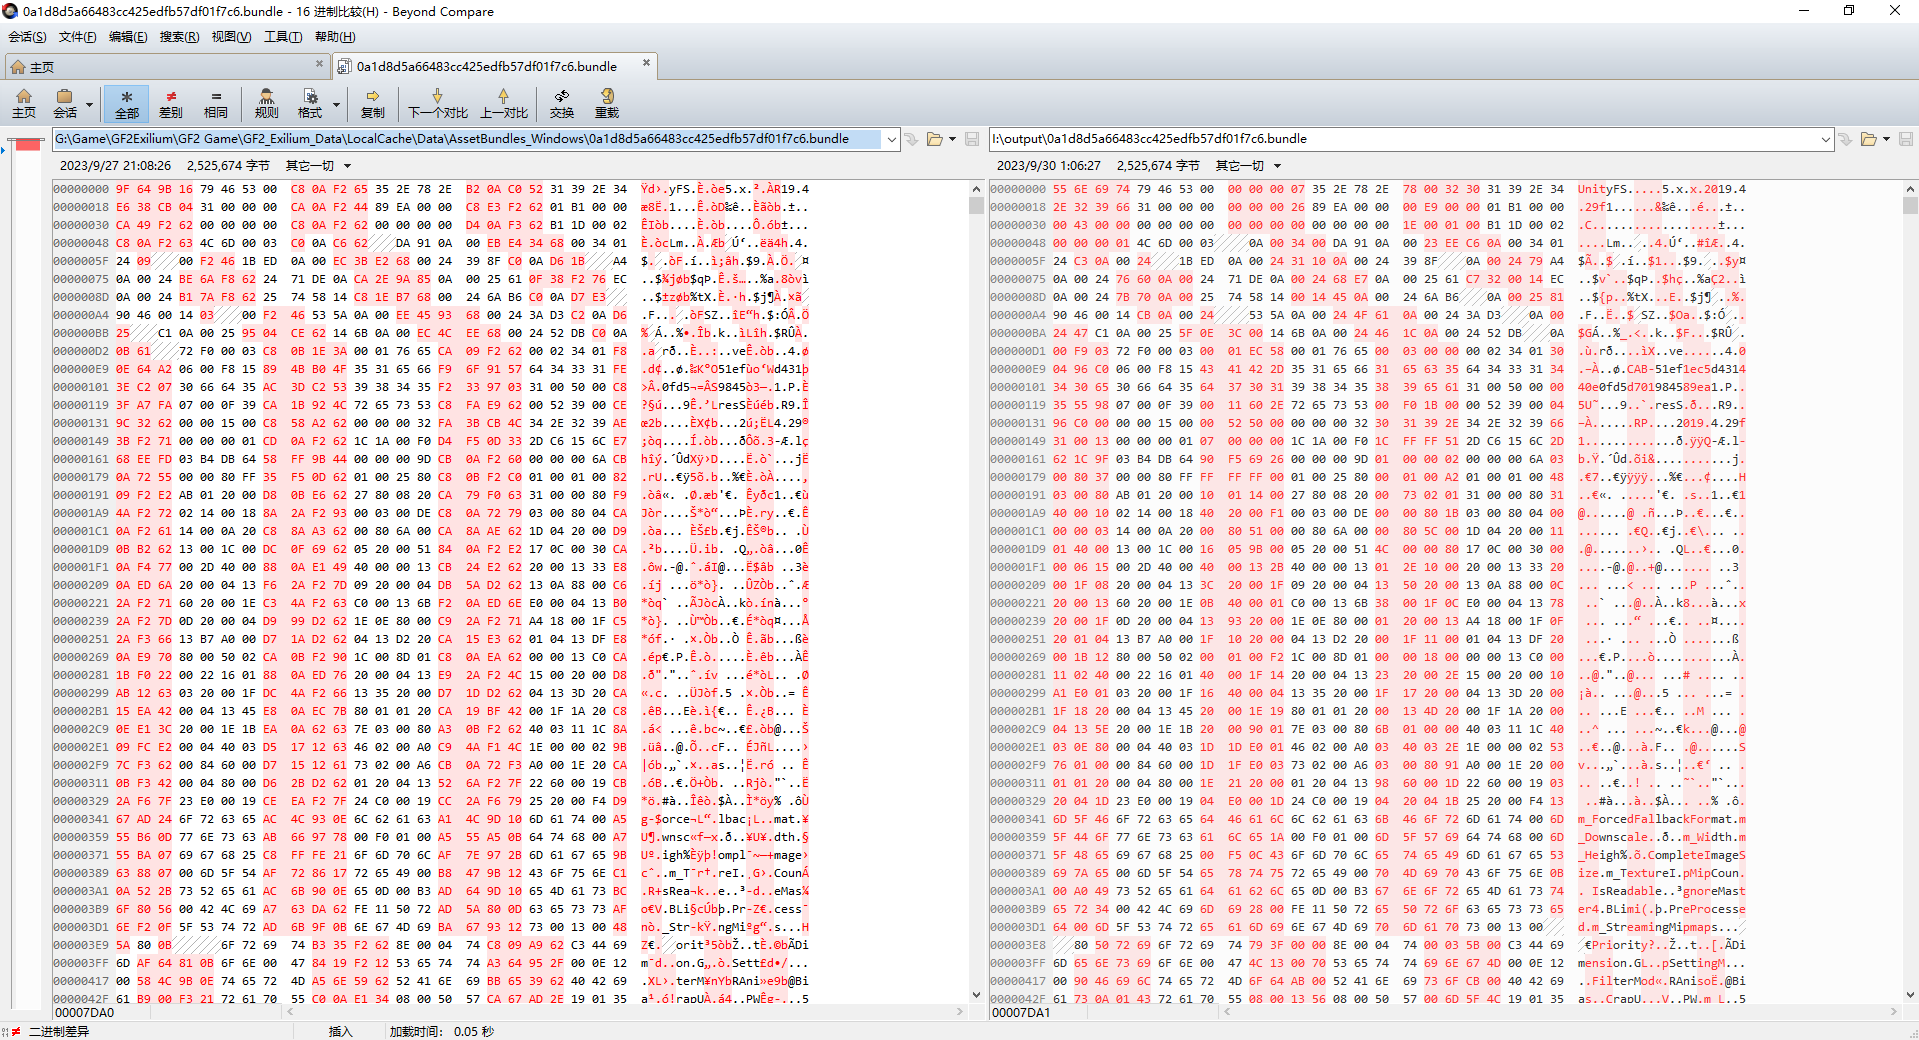The image size is (1919, 1040).
Task: Enable the 差别 (Differences) display filter
Action: 171,103
